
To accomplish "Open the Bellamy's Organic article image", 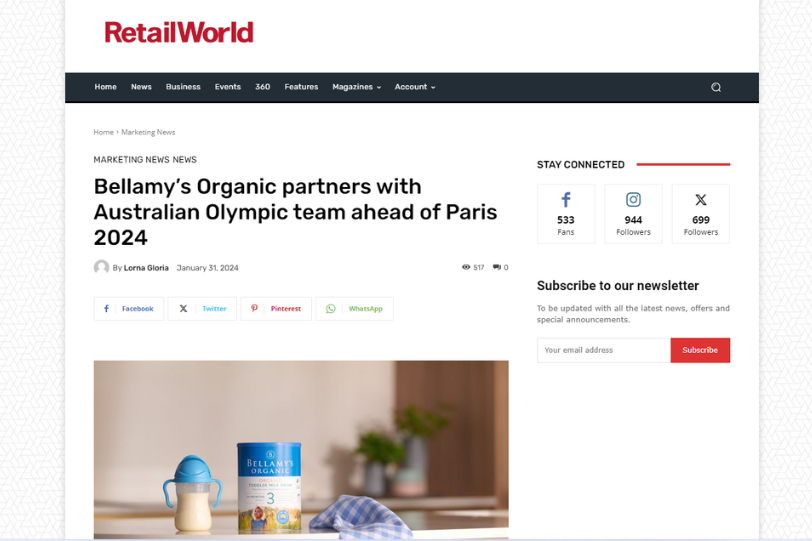I will [x=301, y=449].
